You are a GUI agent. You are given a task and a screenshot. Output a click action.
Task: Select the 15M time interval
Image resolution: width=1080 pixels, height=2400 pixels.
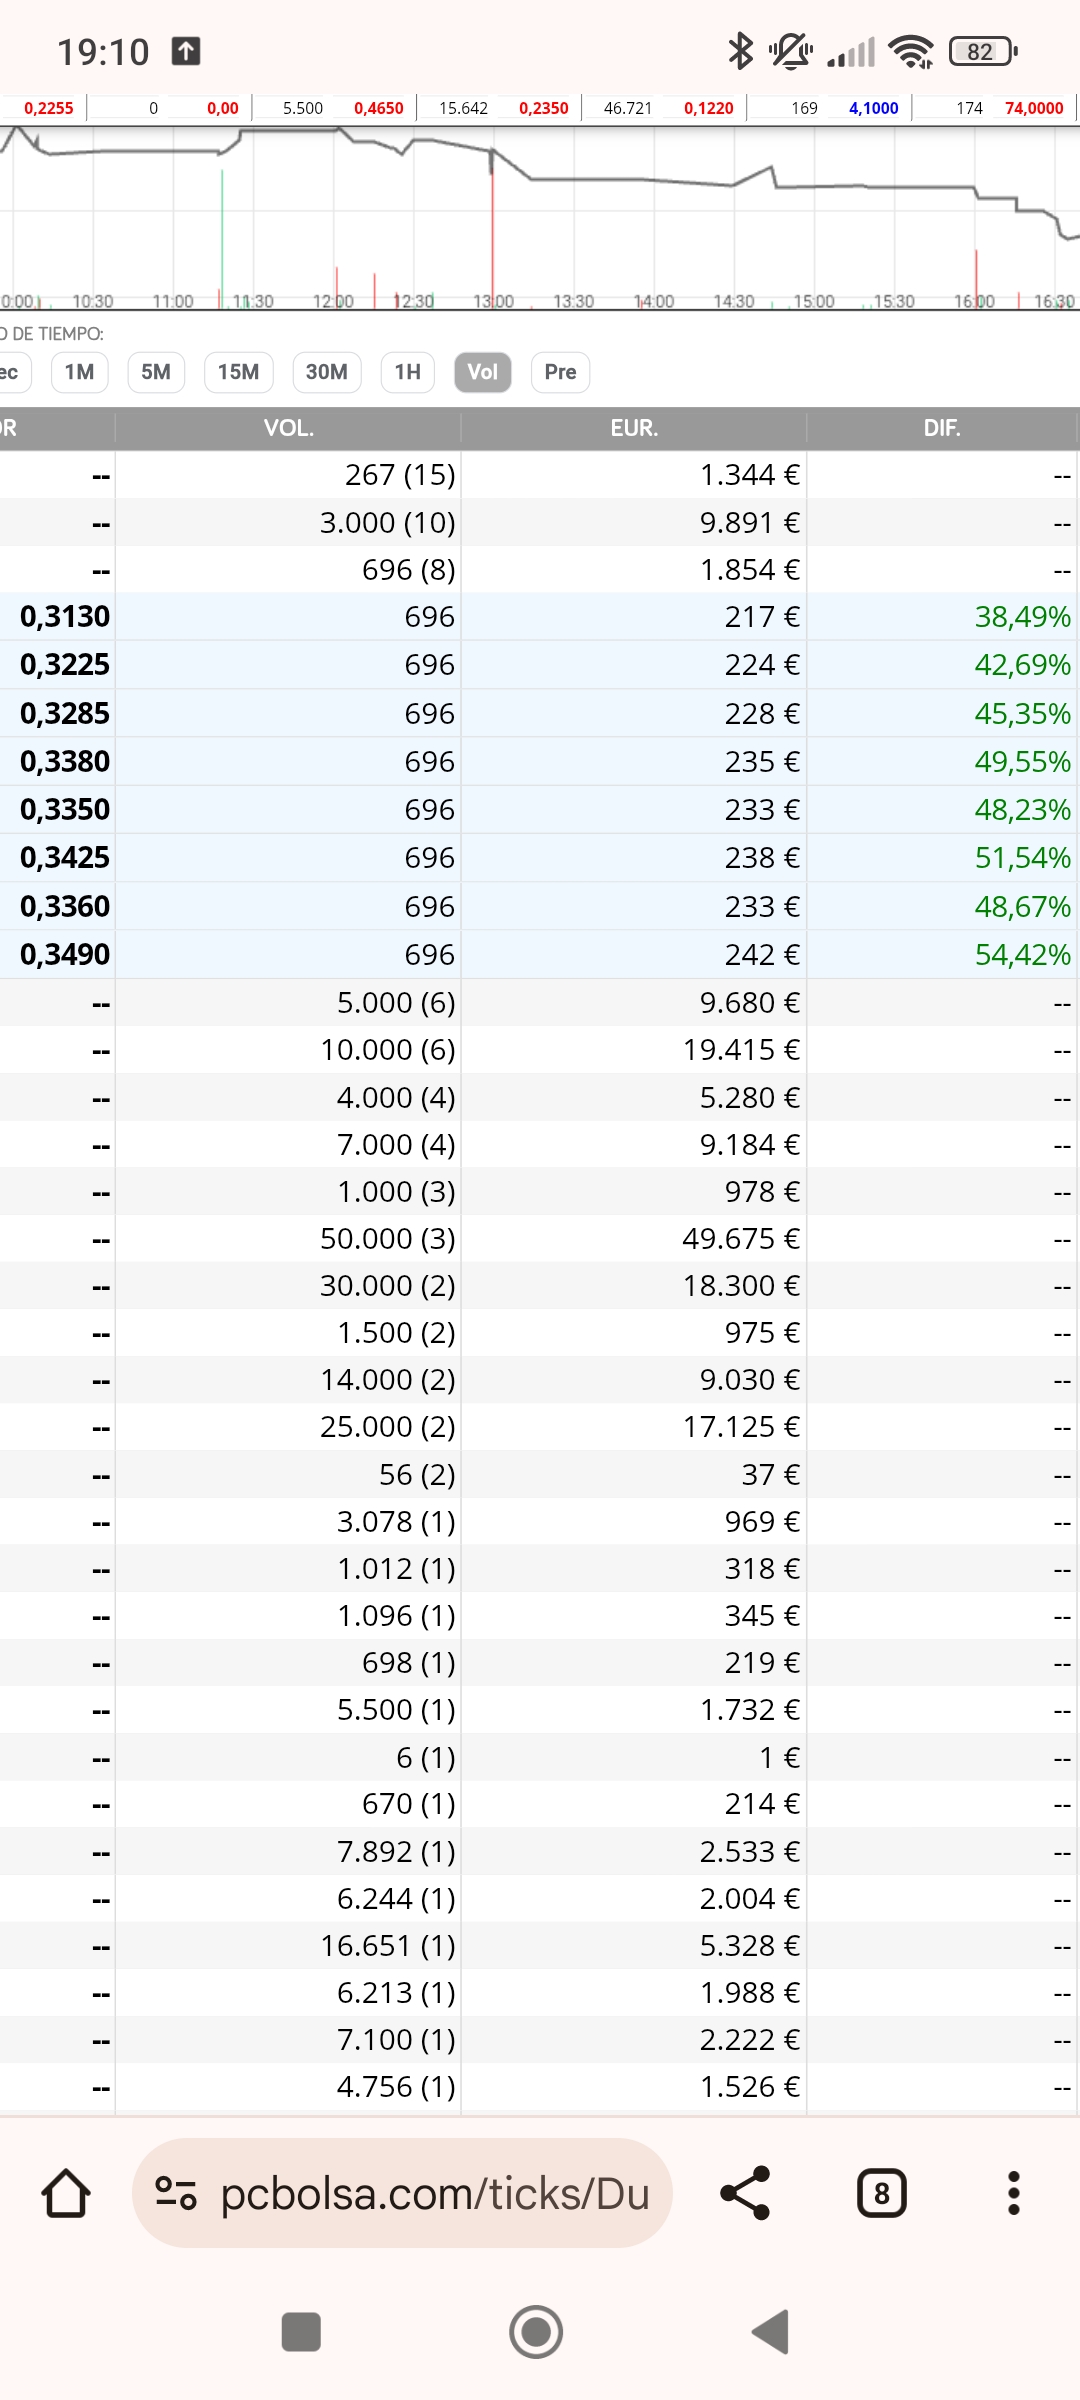(x=238, y=372)
